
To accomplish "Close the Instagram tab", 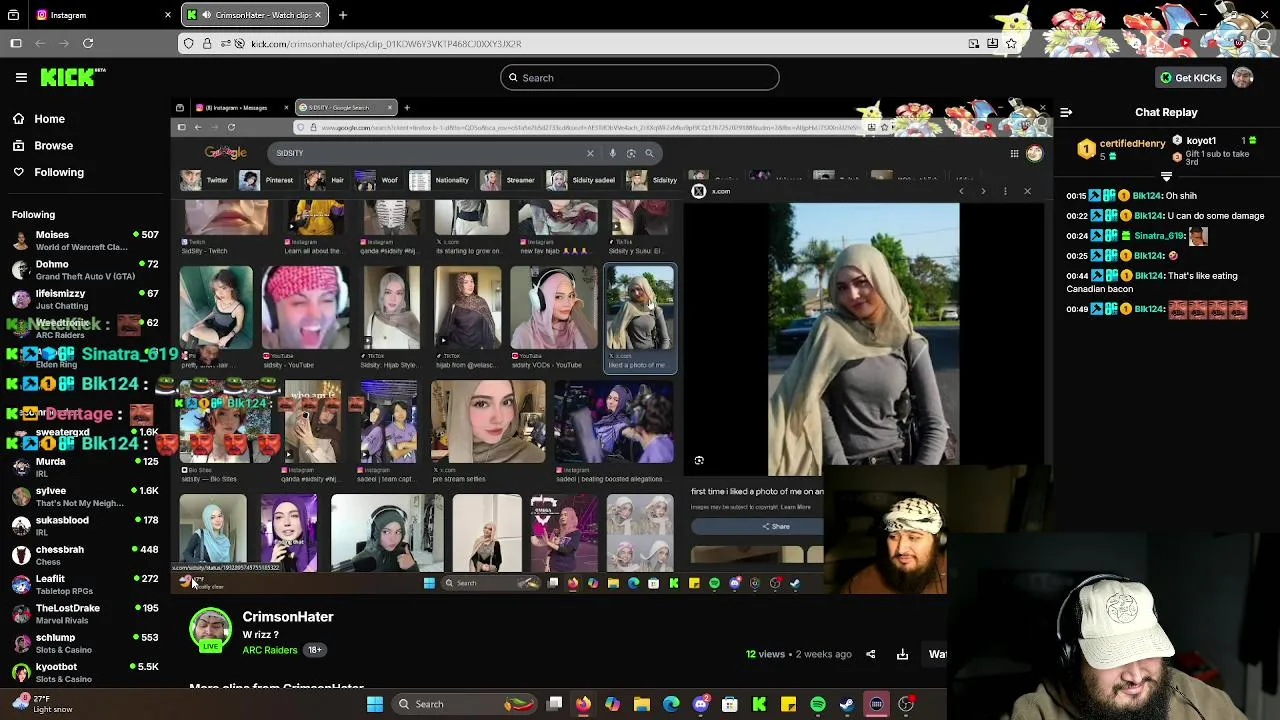I will click(x=167, y=15).
